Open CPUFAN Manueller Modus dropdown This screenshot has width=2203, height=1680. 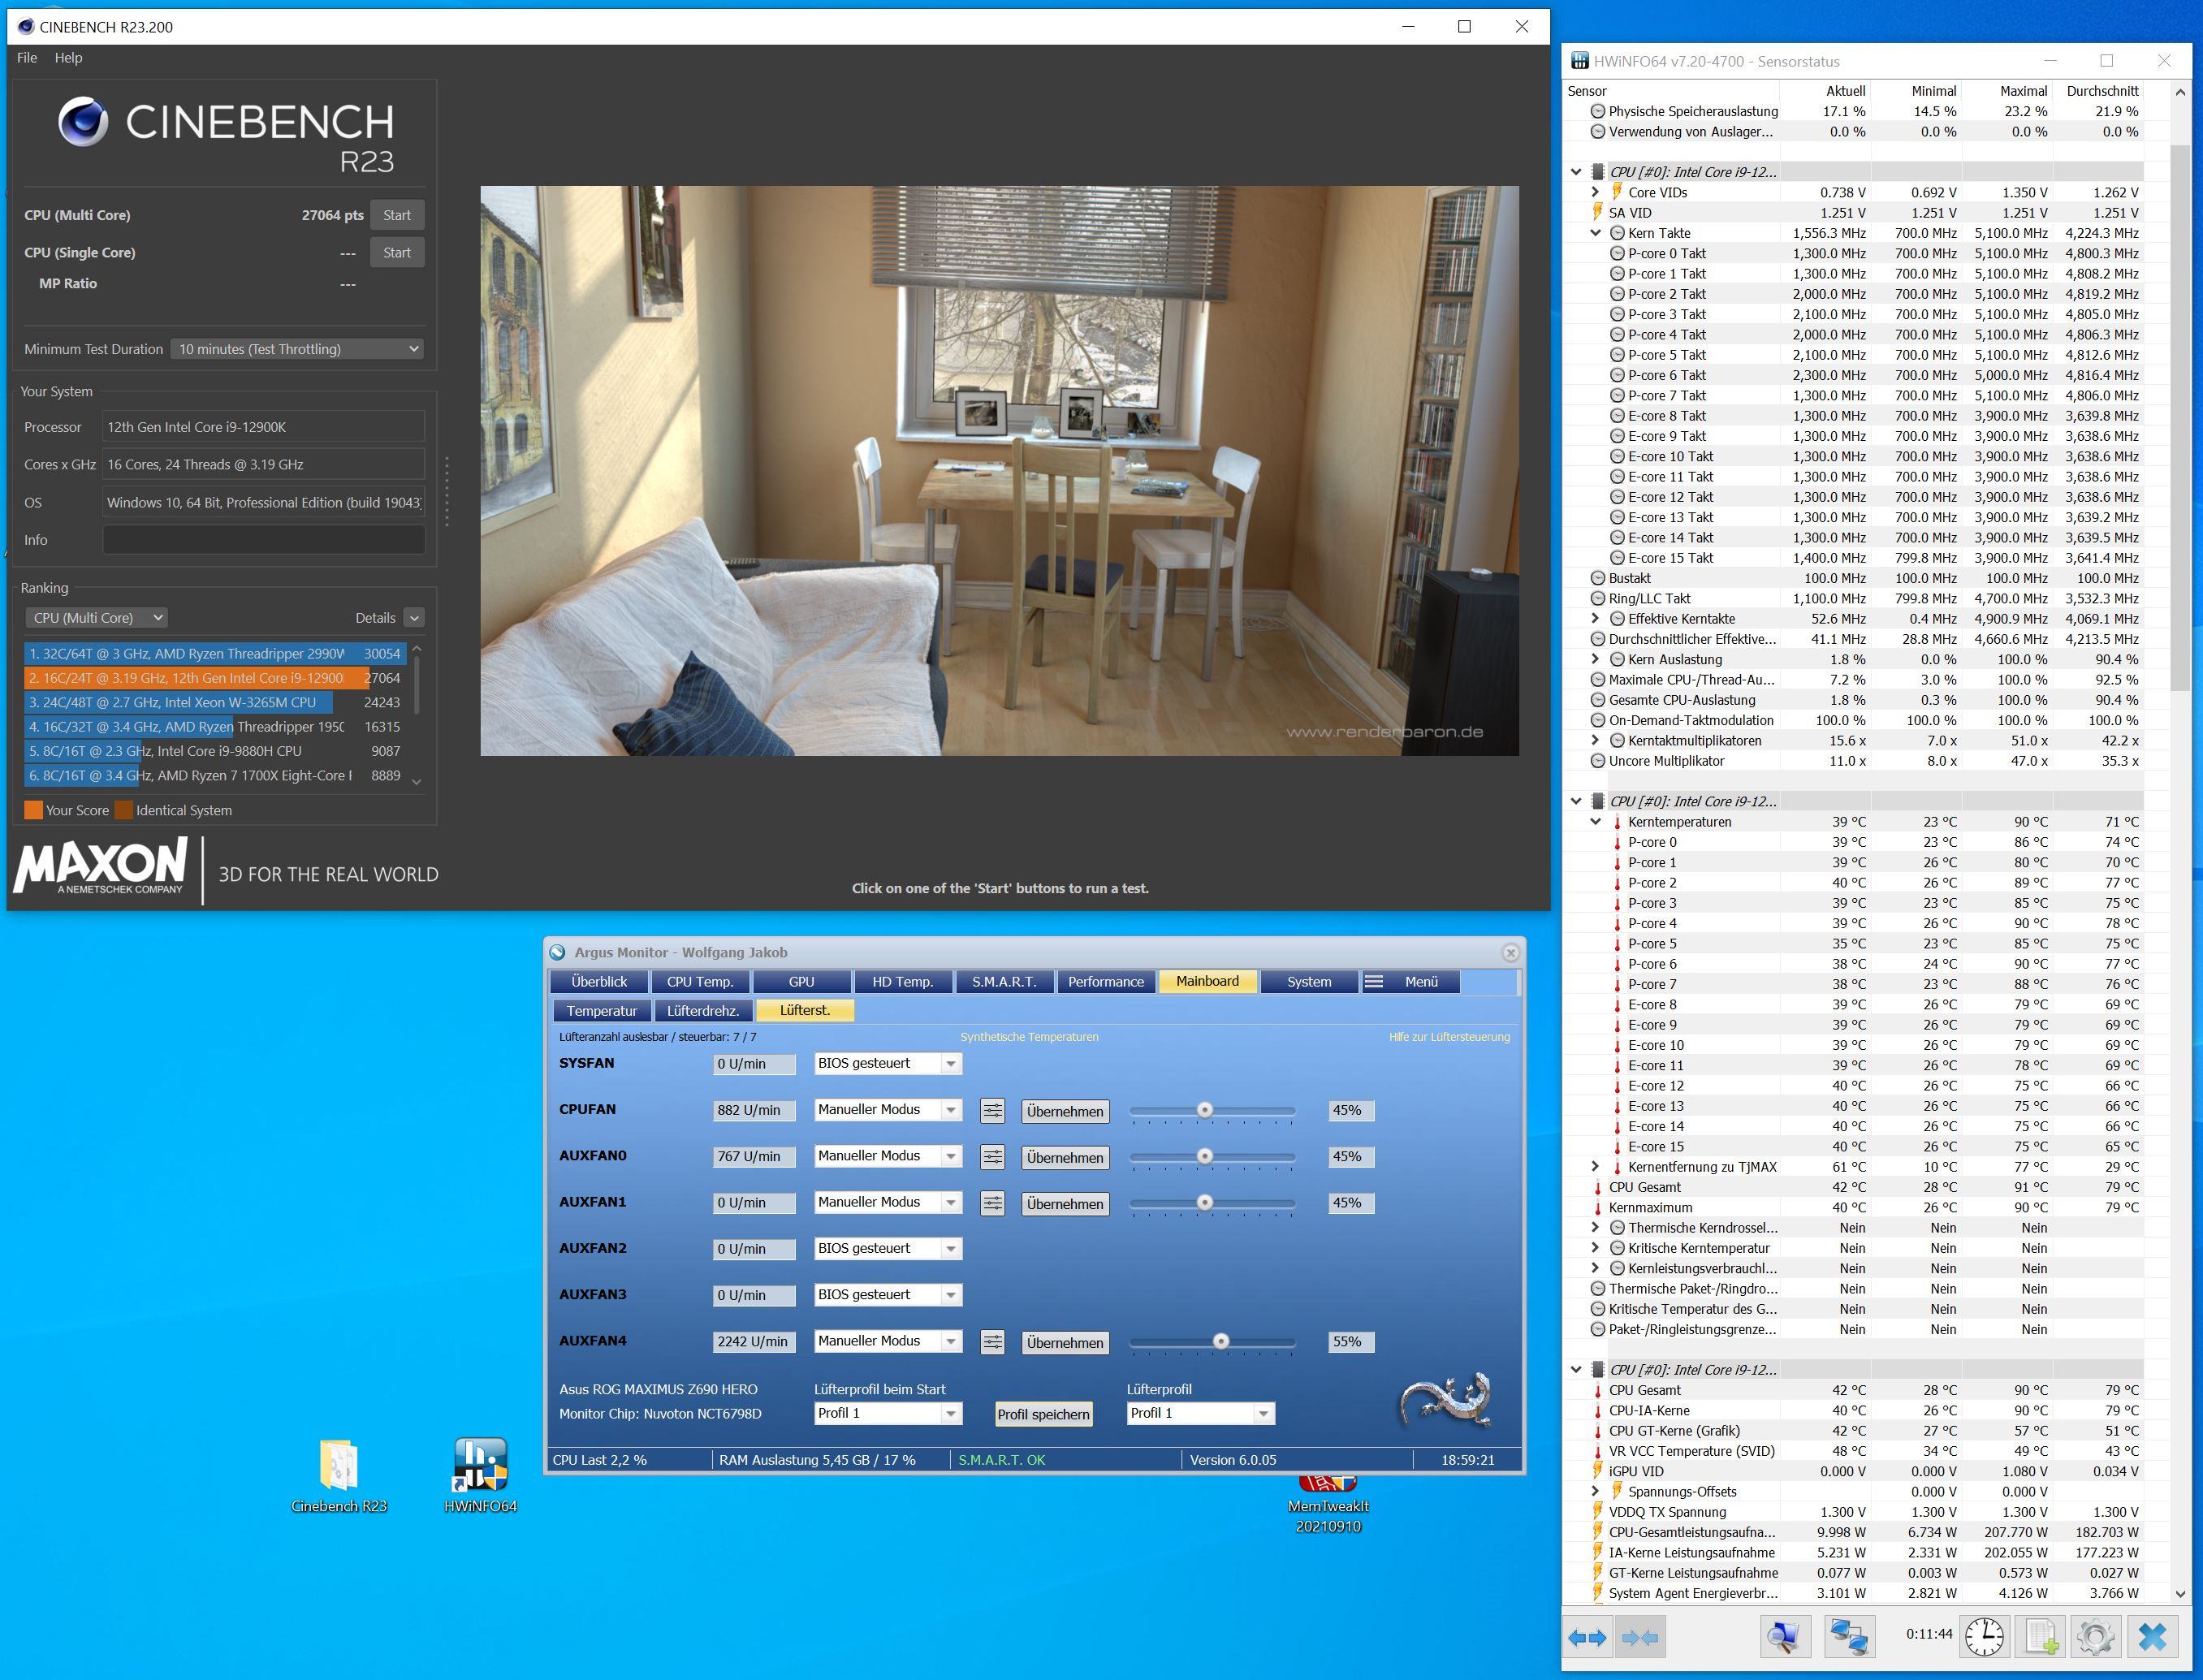pyautogui.click(x=888, y=1110)
